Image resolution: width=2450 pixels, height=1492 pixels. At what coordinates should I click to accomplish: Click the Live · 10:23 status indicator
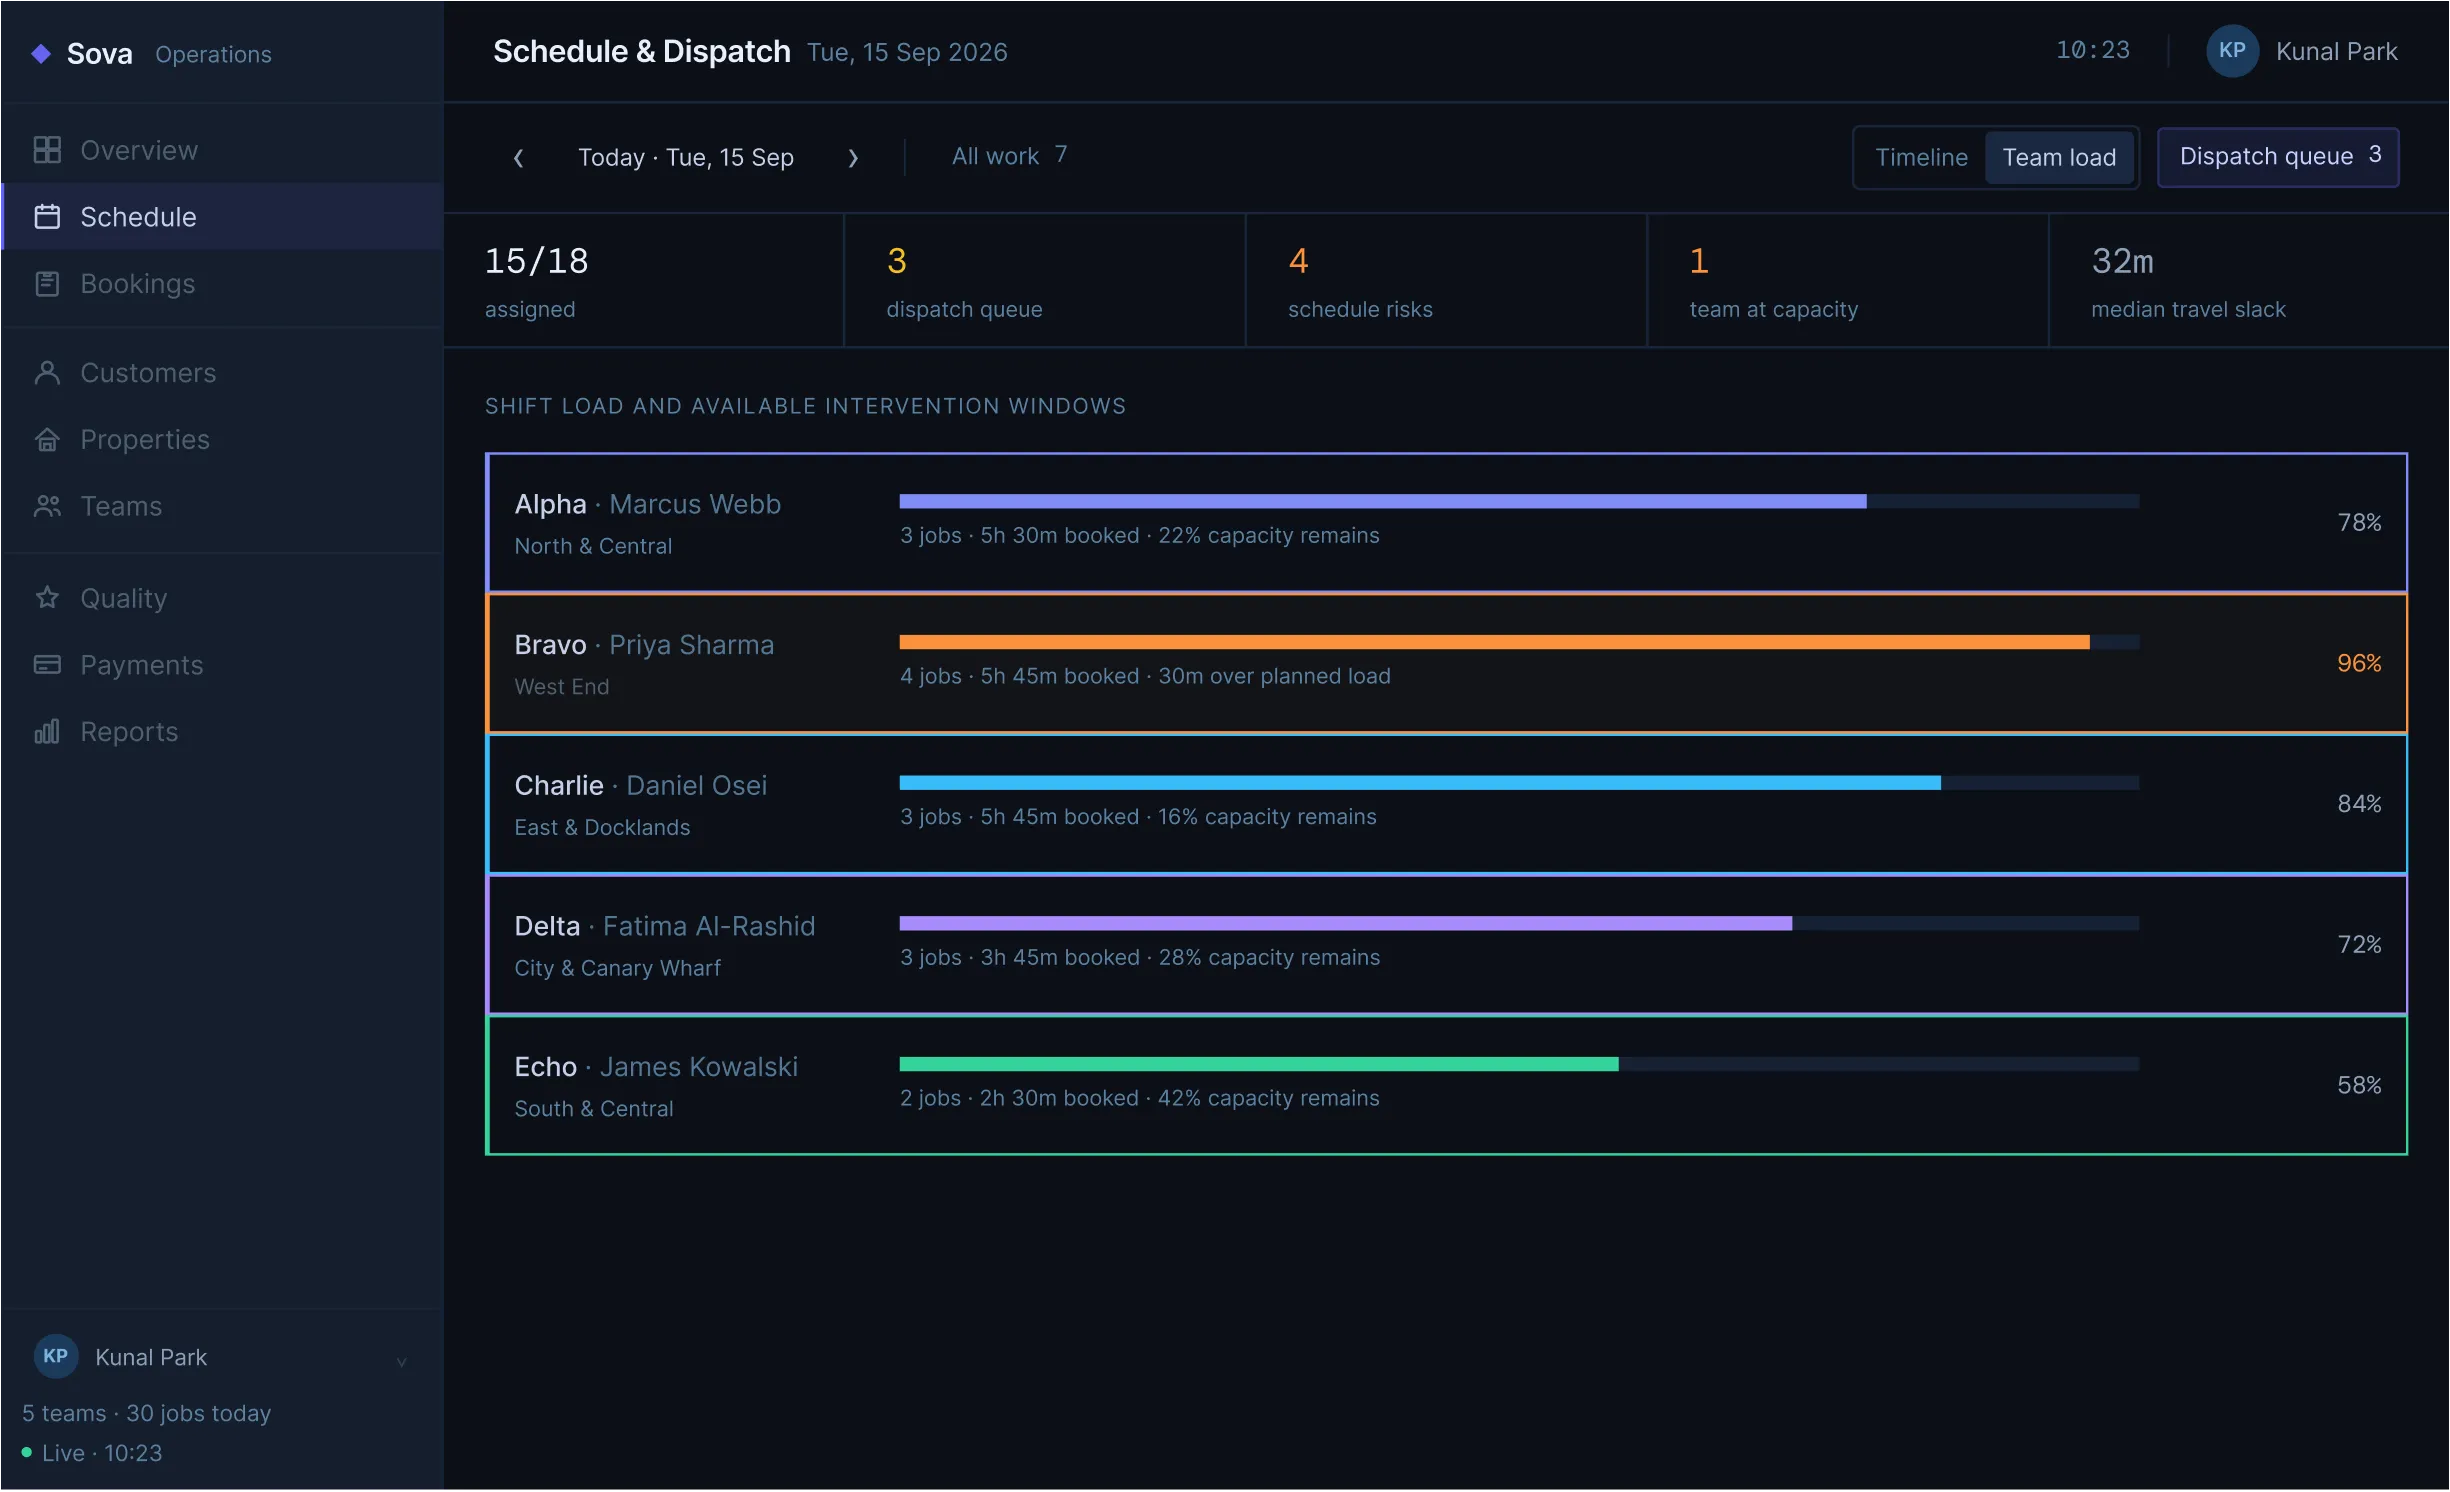tap(92, 1454)
